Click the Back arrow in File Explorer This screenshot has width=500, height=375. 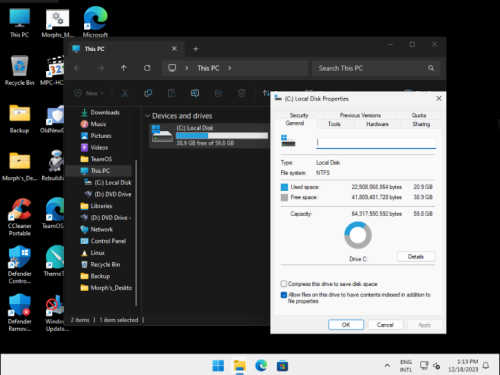tap(77, 68)
